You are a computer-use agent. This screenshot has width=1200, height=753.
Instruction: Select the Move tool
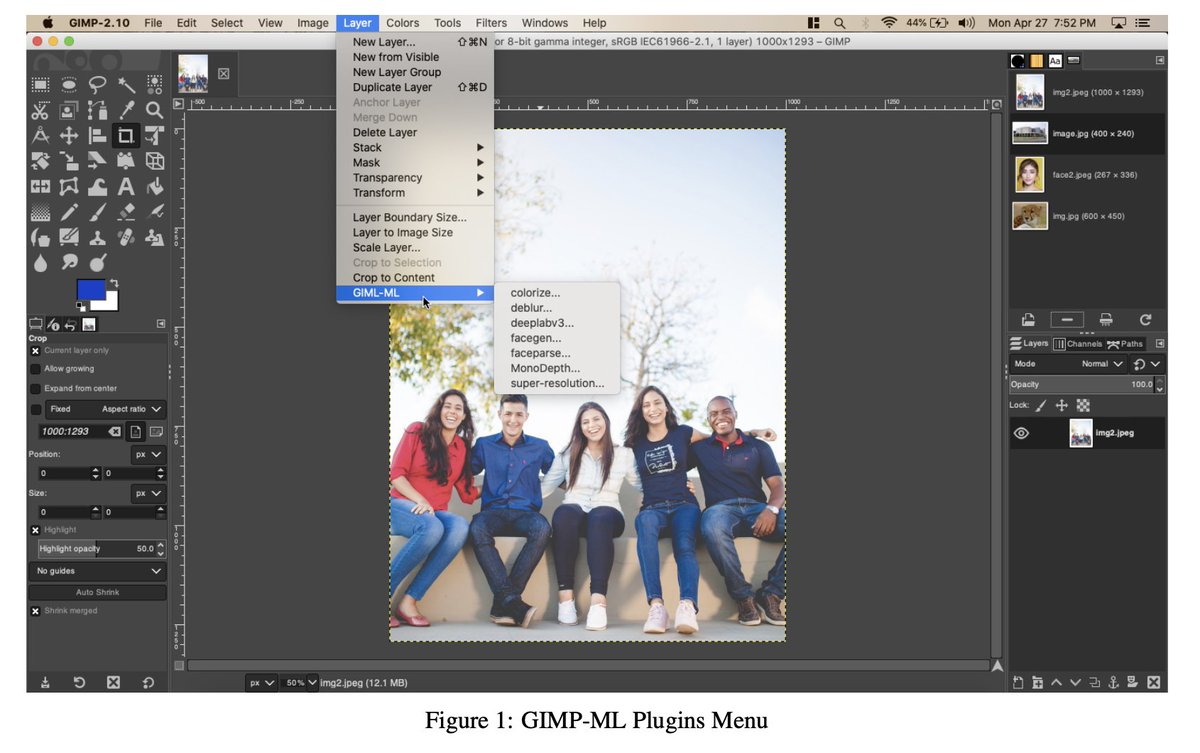[69, 136]
